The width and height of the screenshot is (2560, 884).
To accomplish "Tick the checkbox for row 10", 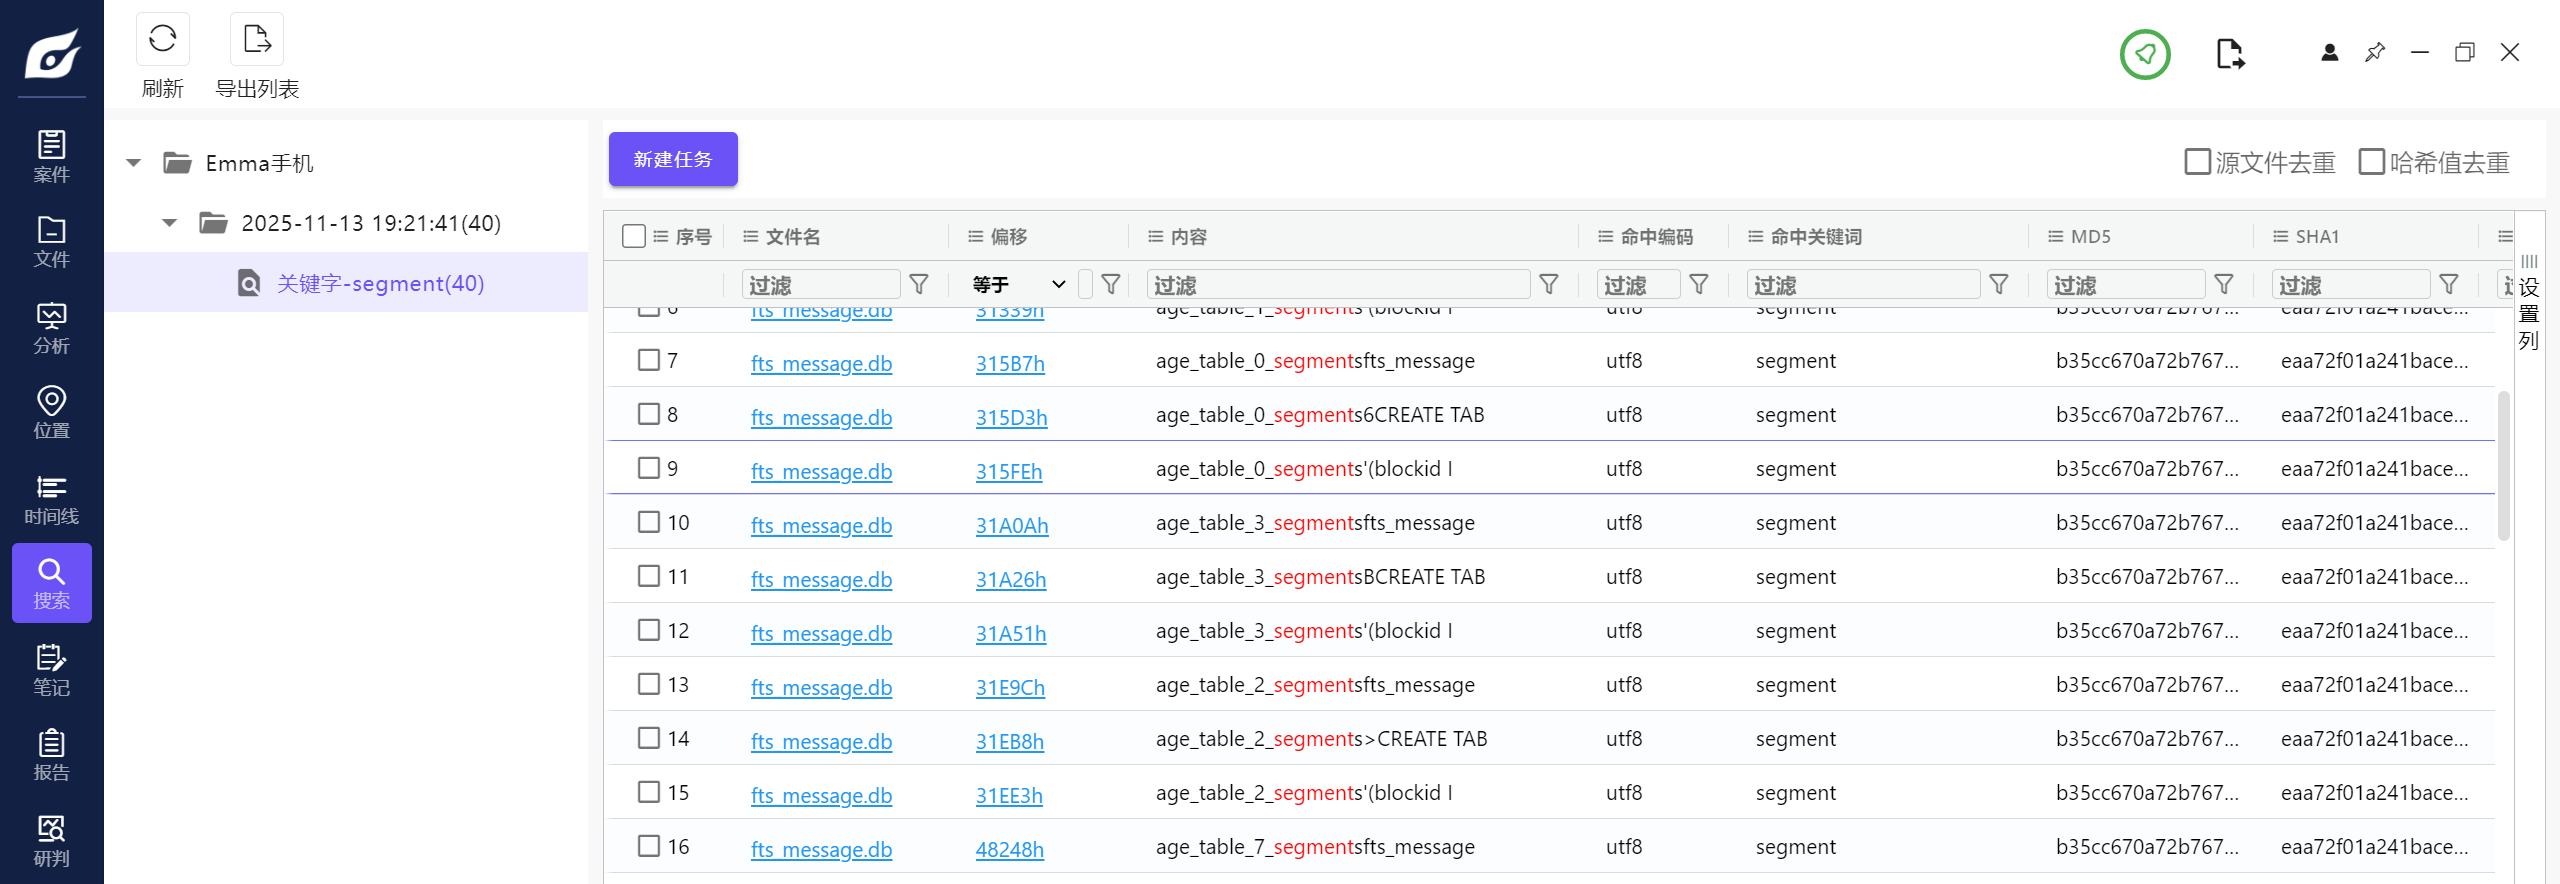I will tap(649, 522).
